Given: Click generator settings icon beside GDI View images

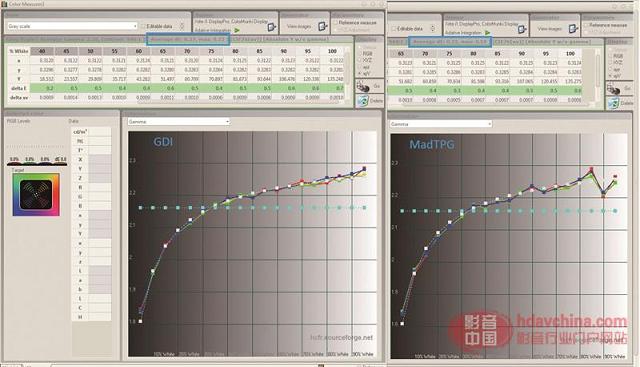Looking at the screenshot, I should click(323, 27).
